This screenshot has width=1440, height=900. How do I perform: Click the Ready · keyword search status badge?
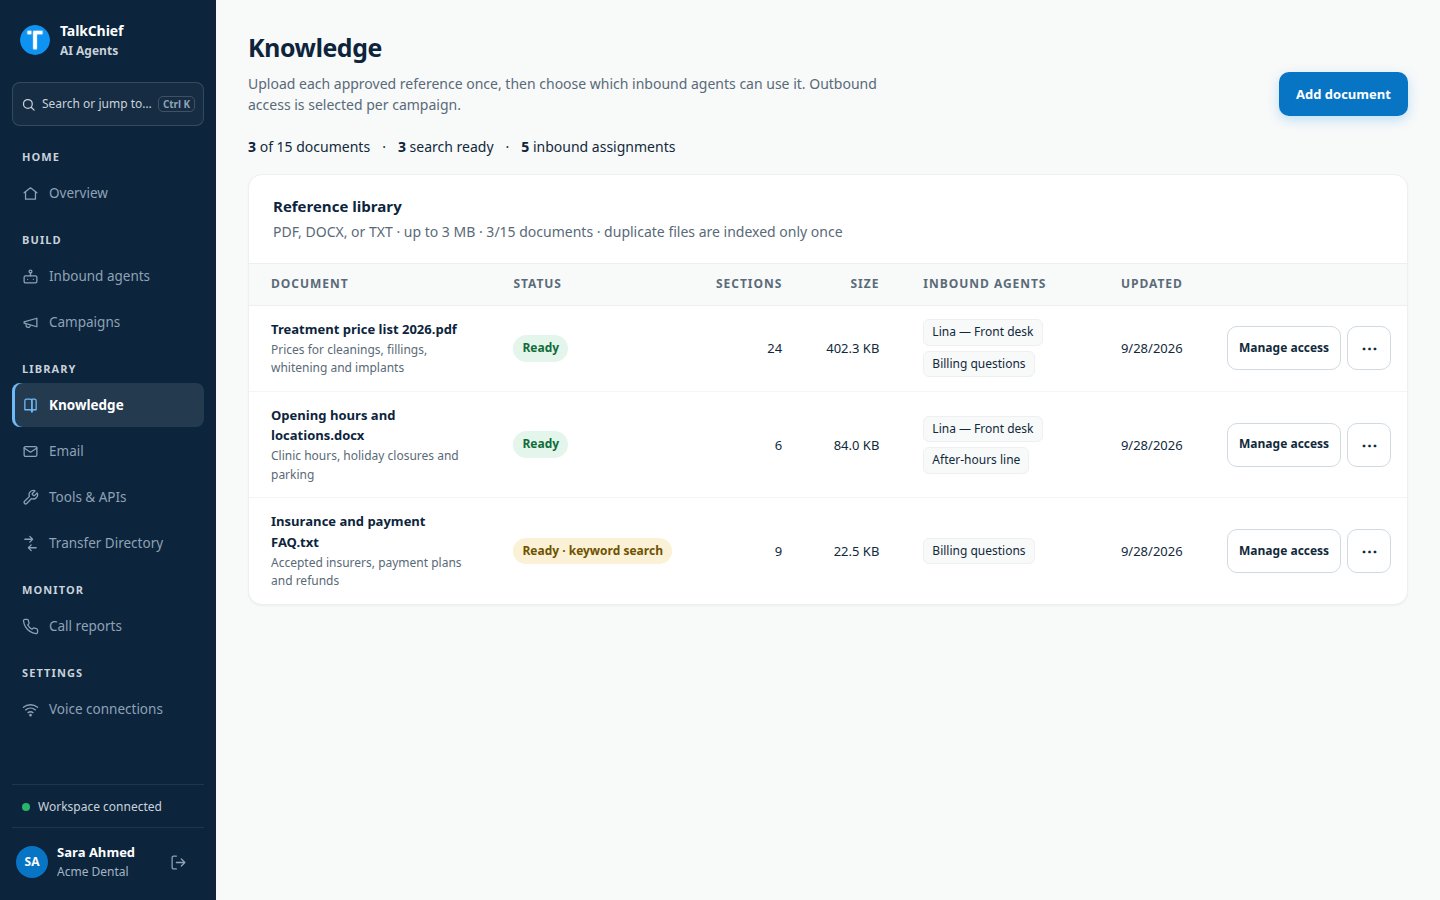592,551
